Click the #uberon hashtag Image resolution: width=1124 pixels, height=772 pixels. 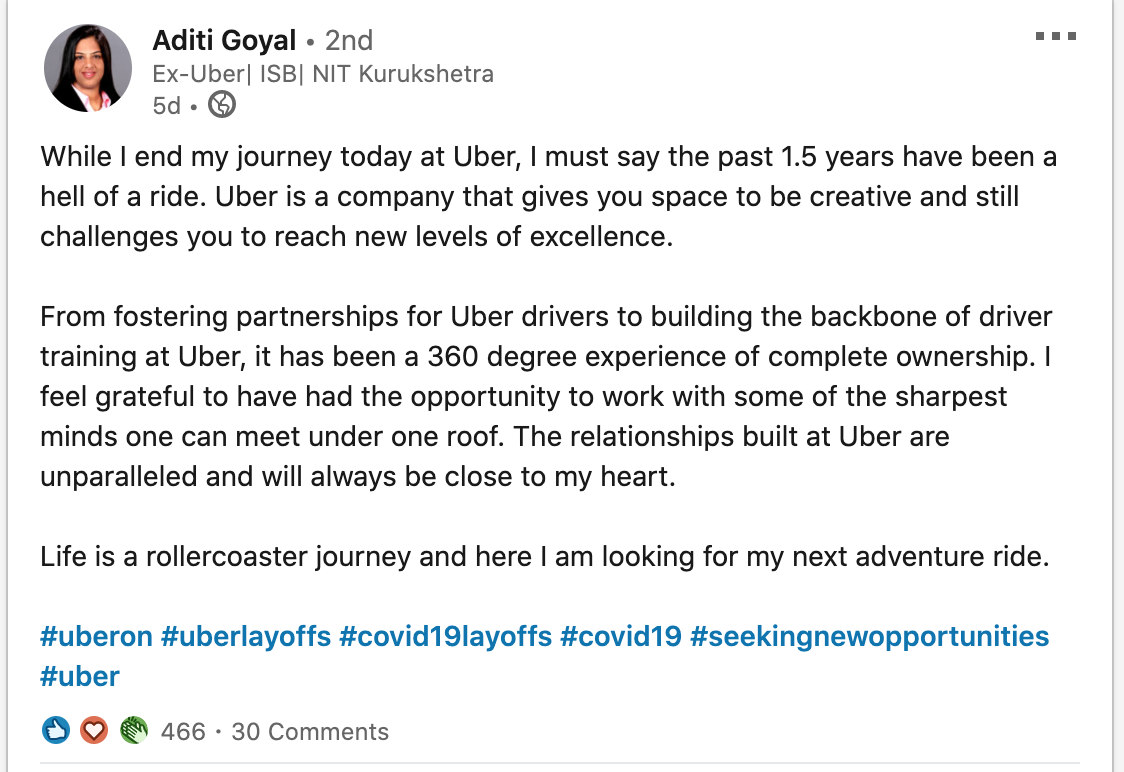pos(96,636)
